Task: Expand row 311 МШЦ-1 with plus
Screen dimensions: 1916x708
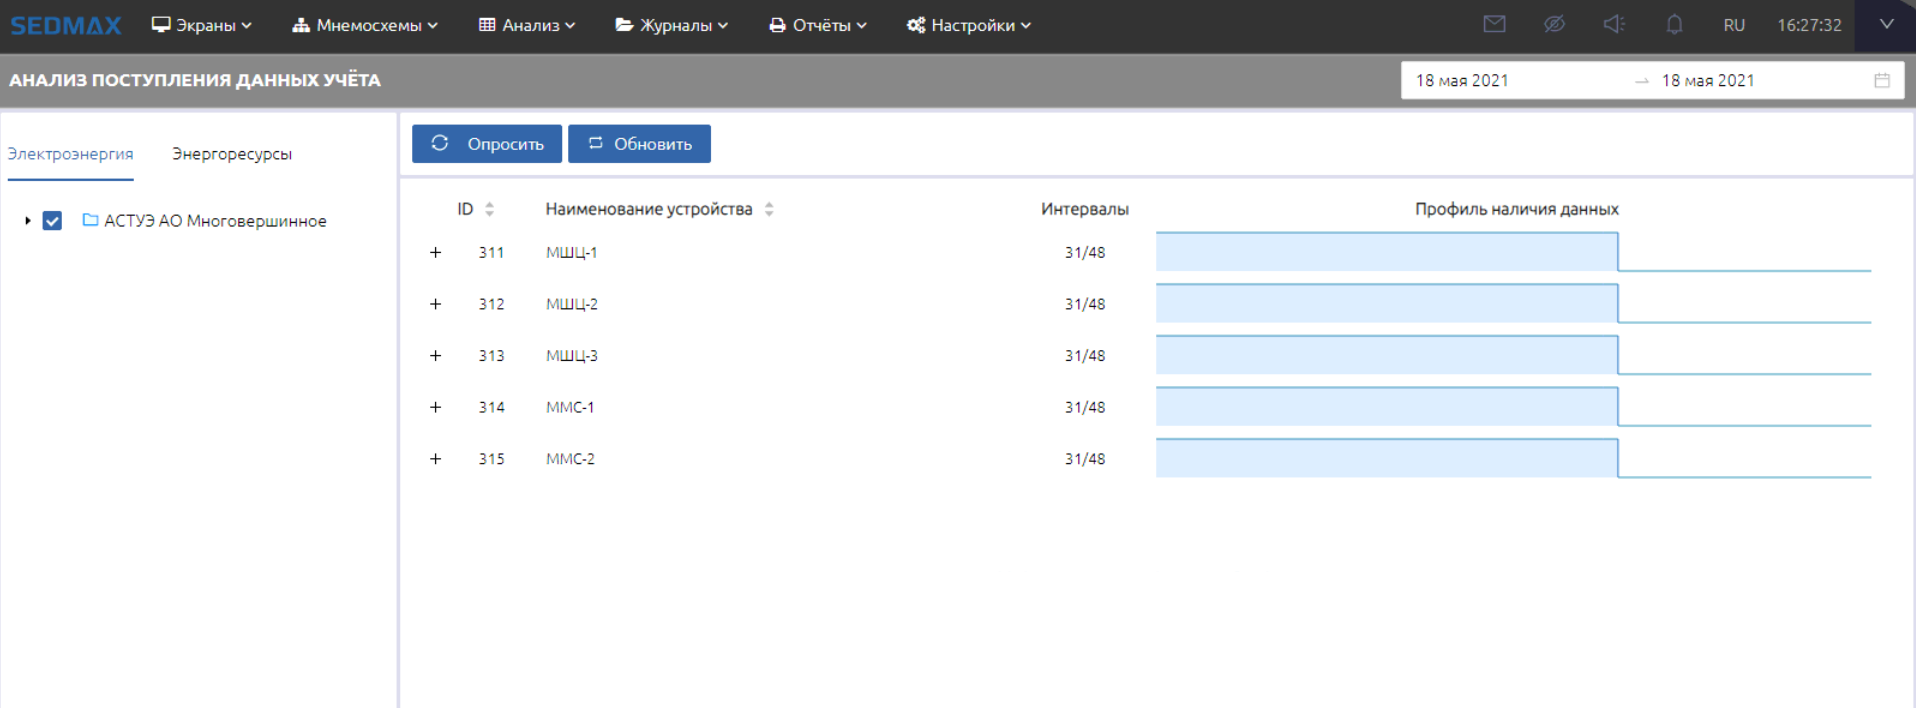Action: click(x=435, y=253)
